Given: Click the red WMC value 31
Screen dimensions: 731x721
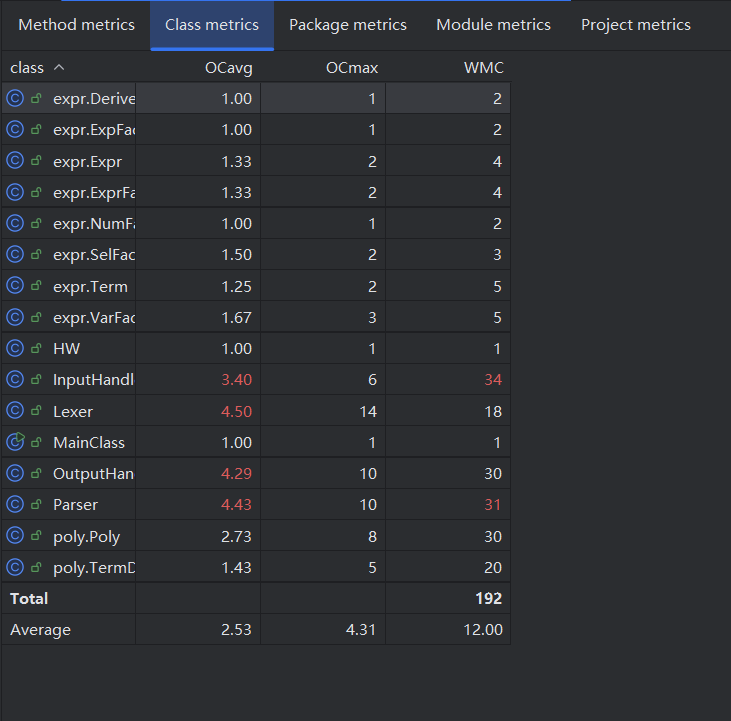Looking at the screenshot, I should (493, 505).
